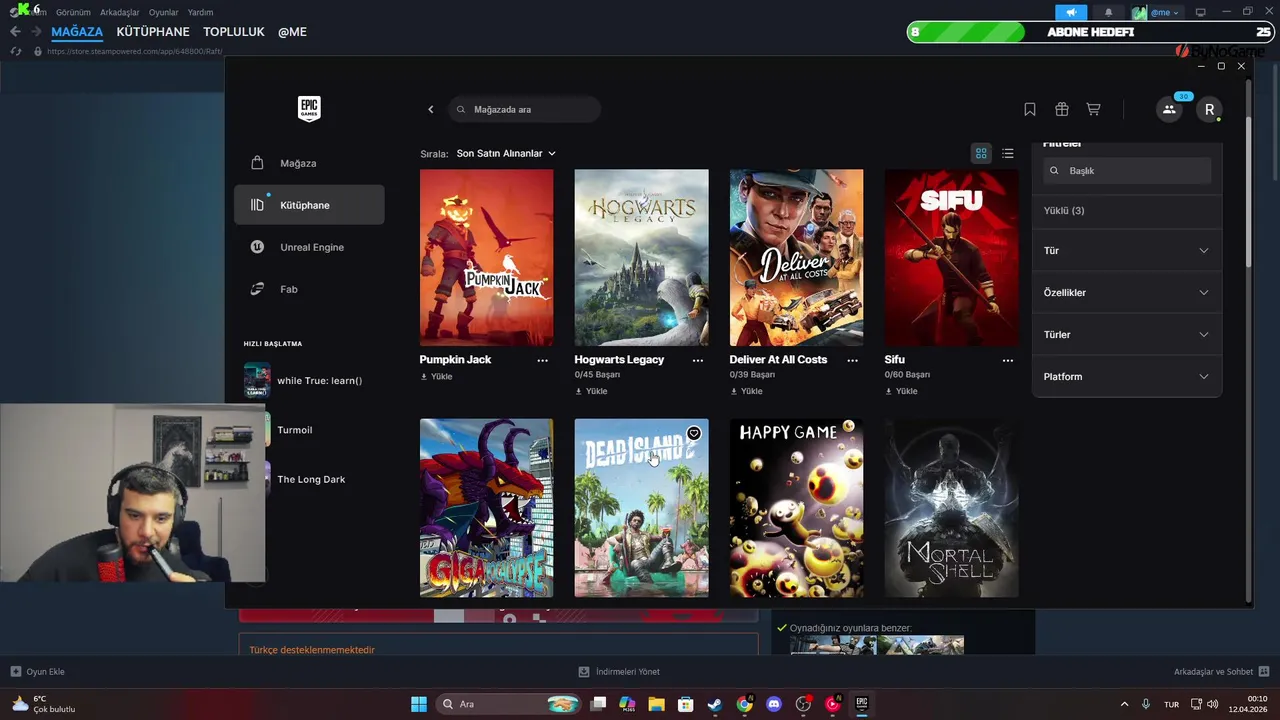Favorite Dead Island 2 with heart icon
1280x720 pixels.
694,433
